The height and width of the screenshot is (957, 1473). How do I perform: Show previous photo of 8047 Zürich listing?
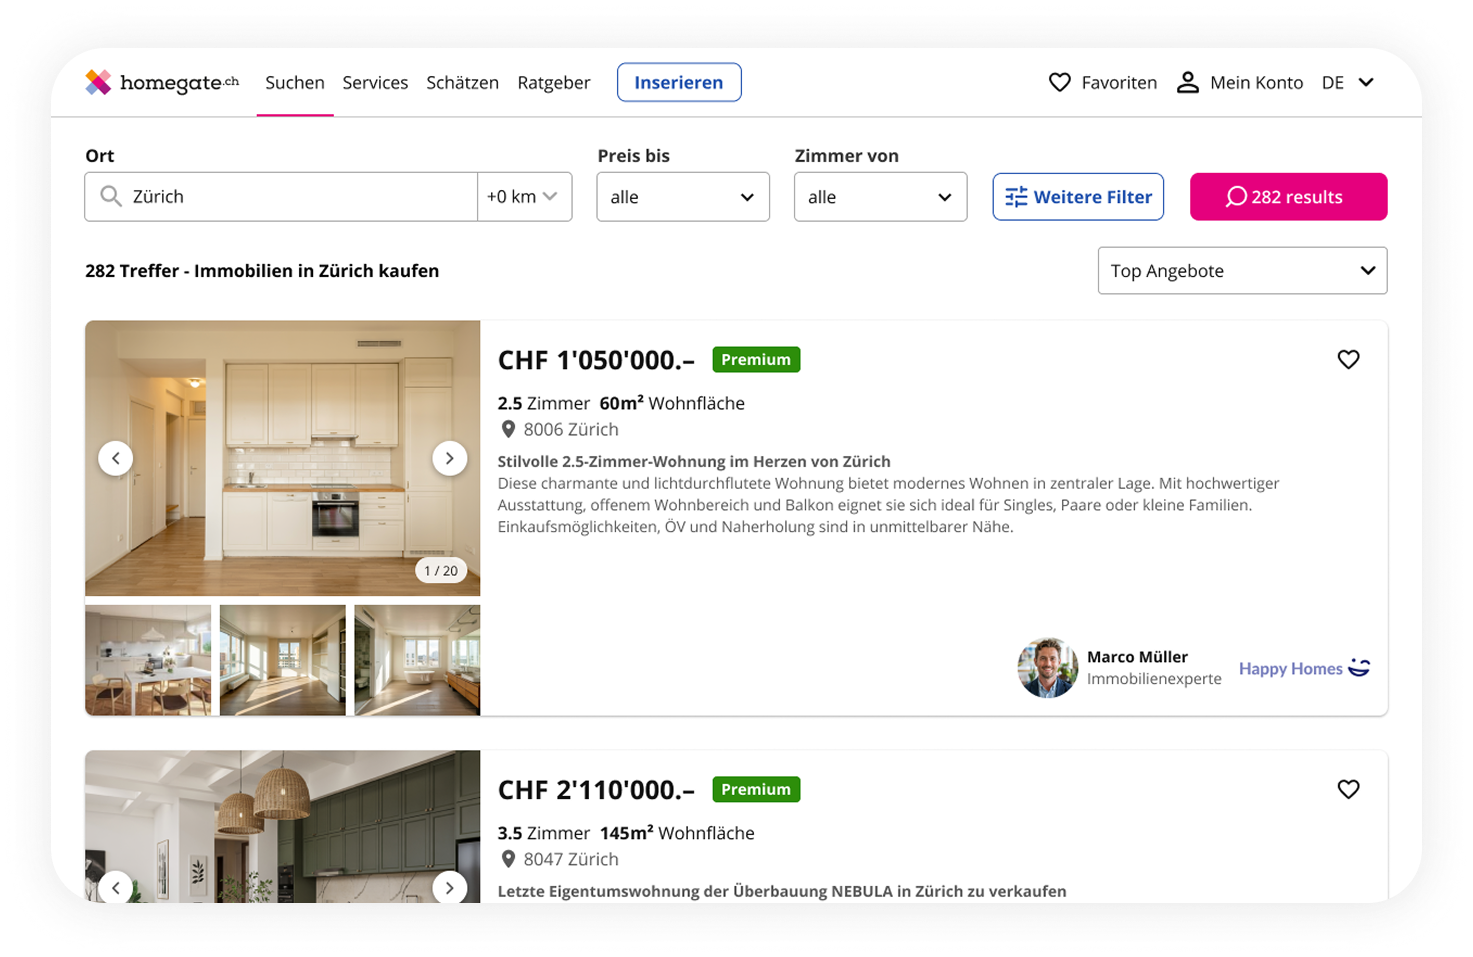pyautogui.click(x=116, y=887)
